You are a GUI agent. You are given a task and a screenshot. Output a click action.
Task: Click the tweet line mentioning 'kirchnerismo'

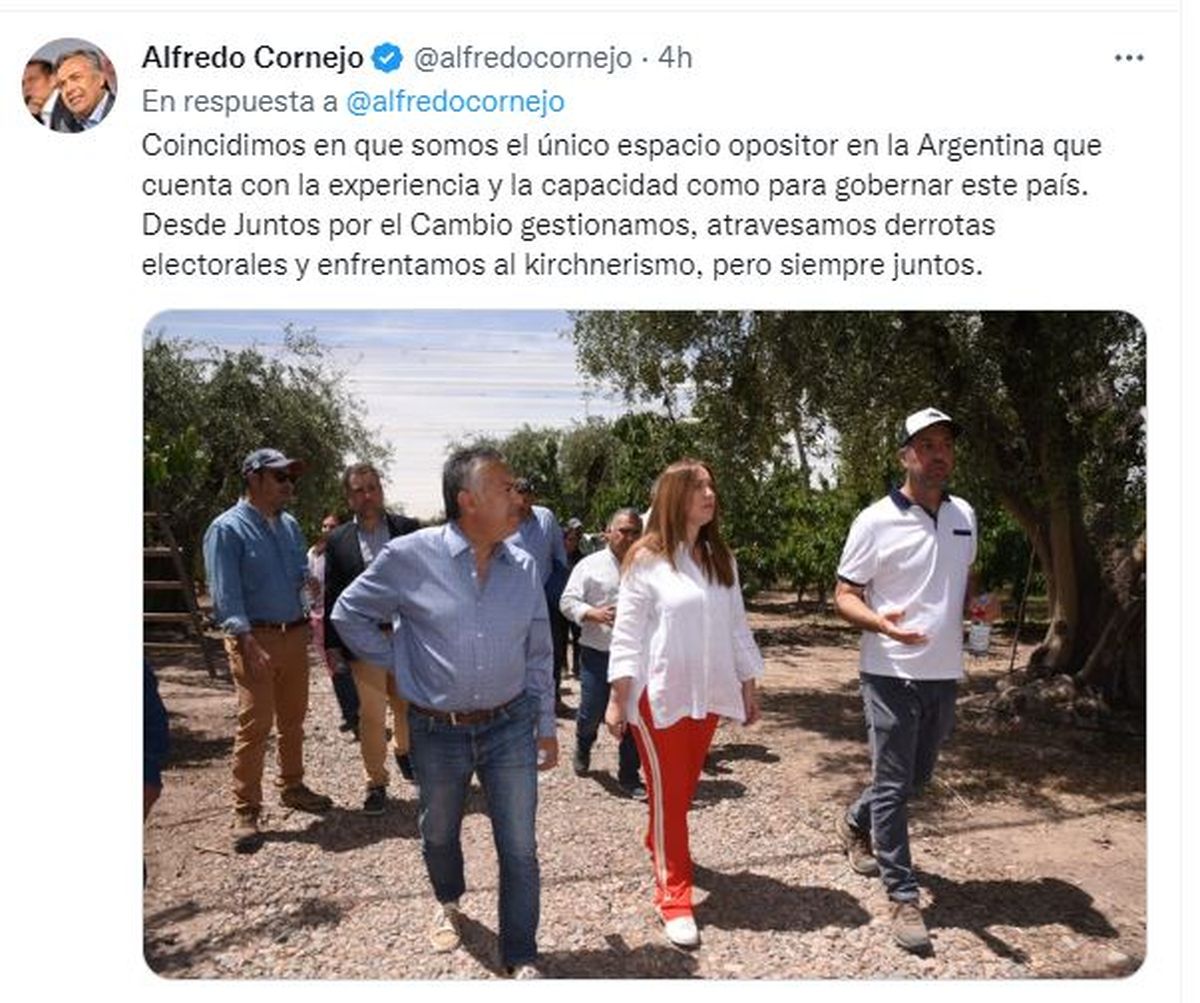[x=563, y=267]
